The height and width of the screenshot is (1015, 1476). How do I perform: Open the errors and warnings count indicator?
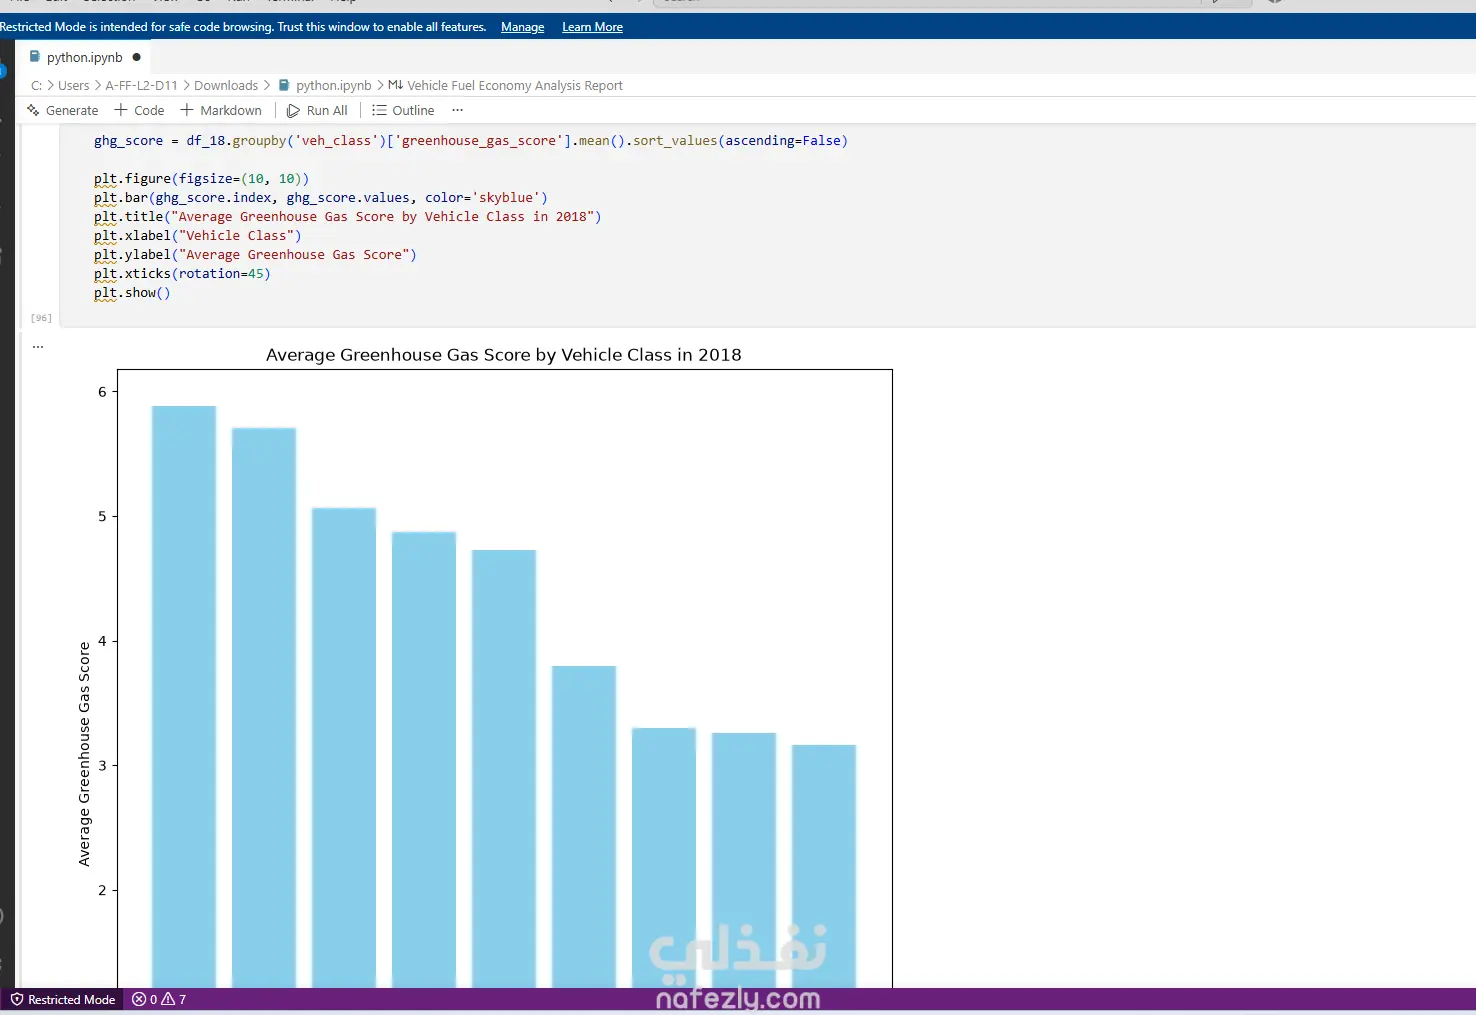coord(159,999)
